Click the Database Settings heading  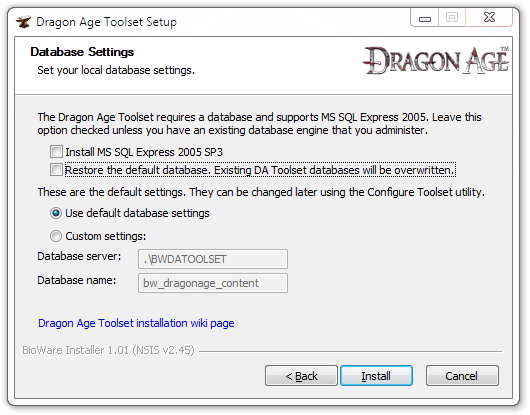tap(82, 52)
